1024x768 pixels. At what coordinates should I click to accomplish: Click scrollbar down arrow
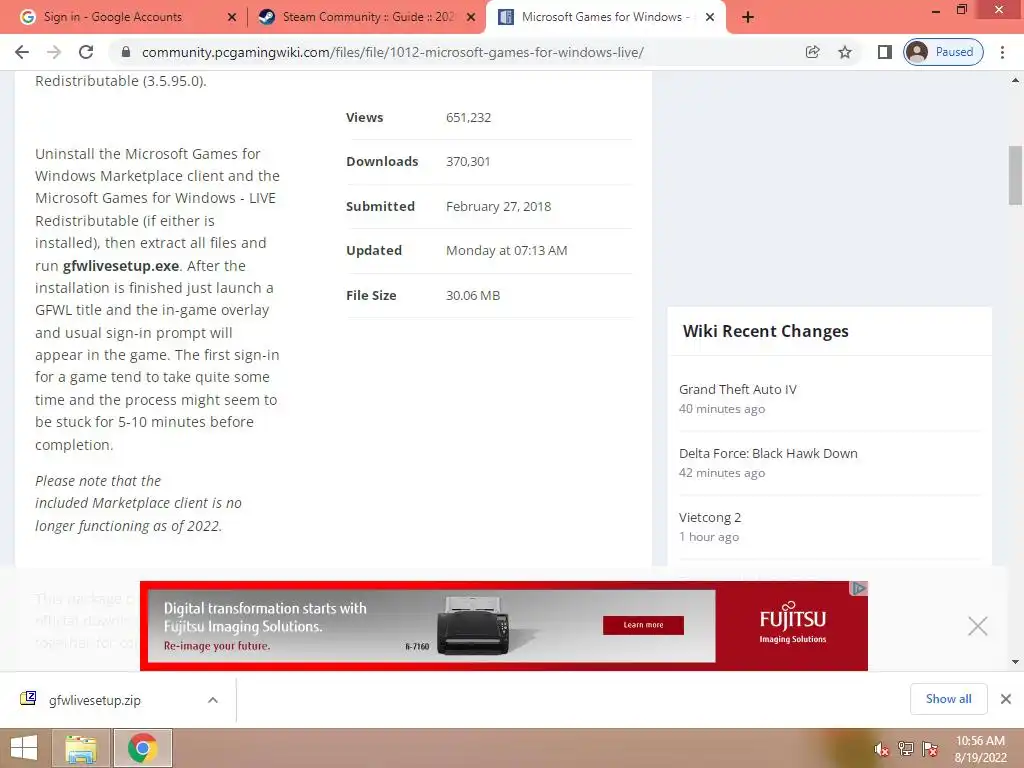coord(1016,662)
